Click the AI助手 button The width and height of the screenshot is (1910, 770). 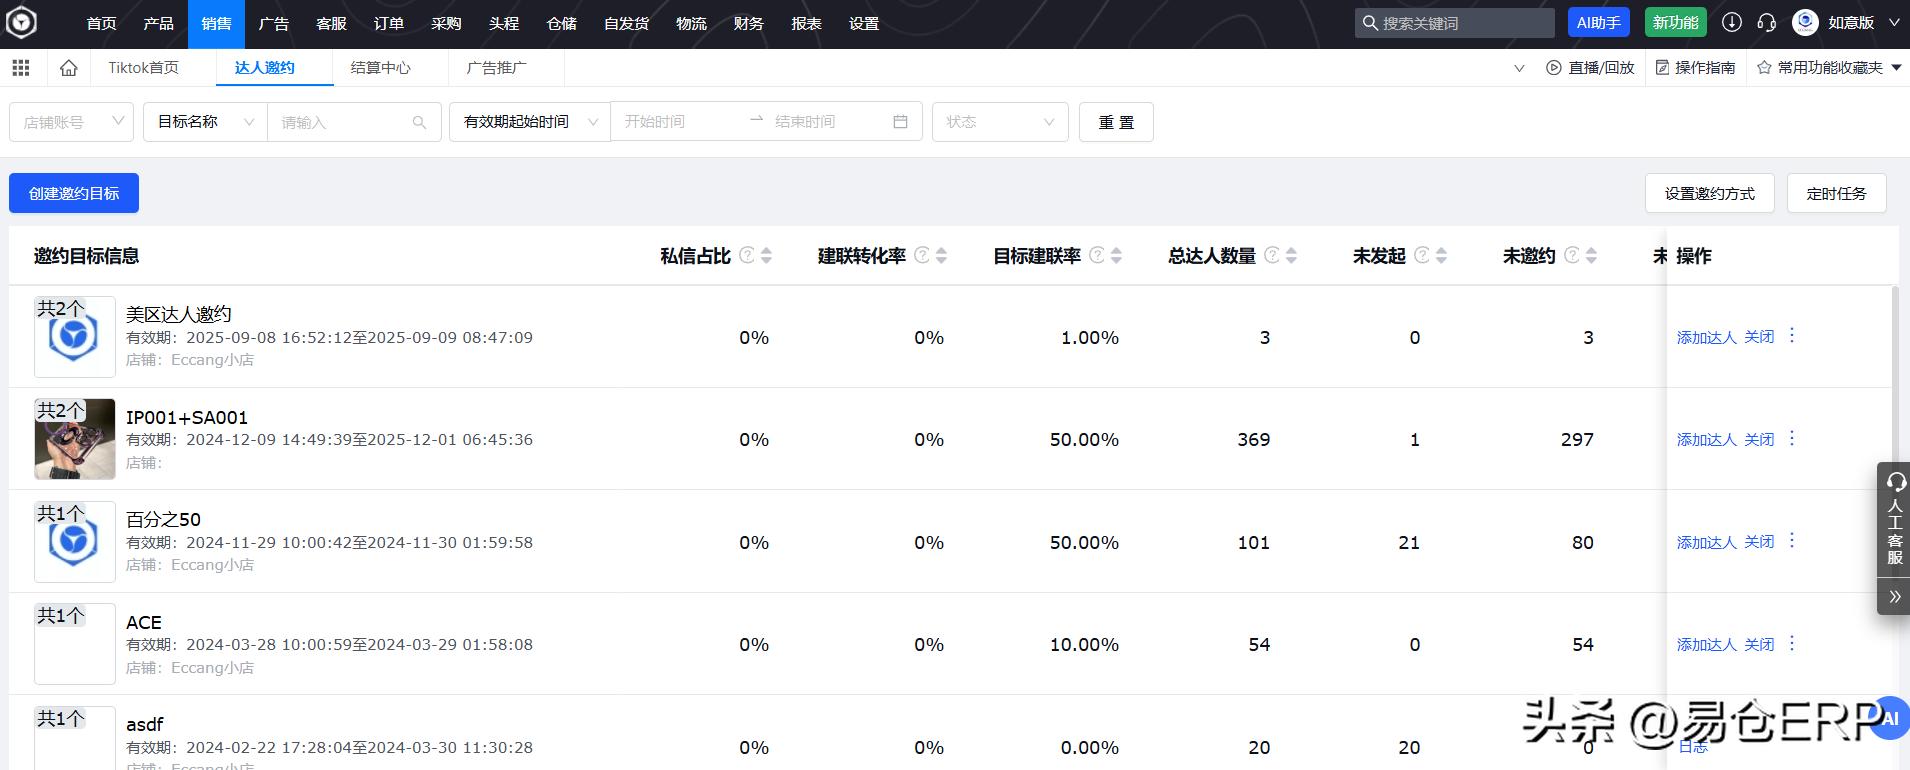[1599, 23]
